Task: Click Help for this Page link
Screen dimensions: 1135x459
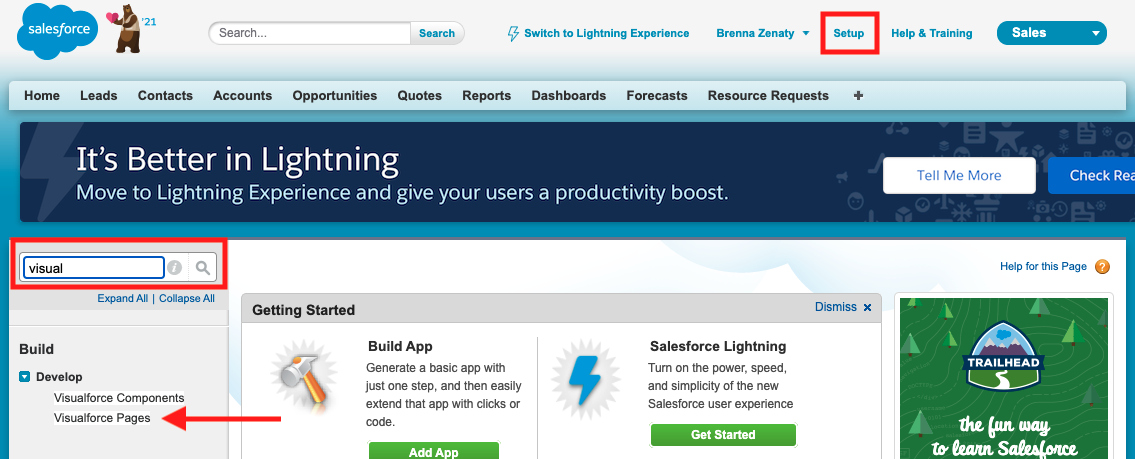Action: pyautogui.click(x=1043, y=266)
